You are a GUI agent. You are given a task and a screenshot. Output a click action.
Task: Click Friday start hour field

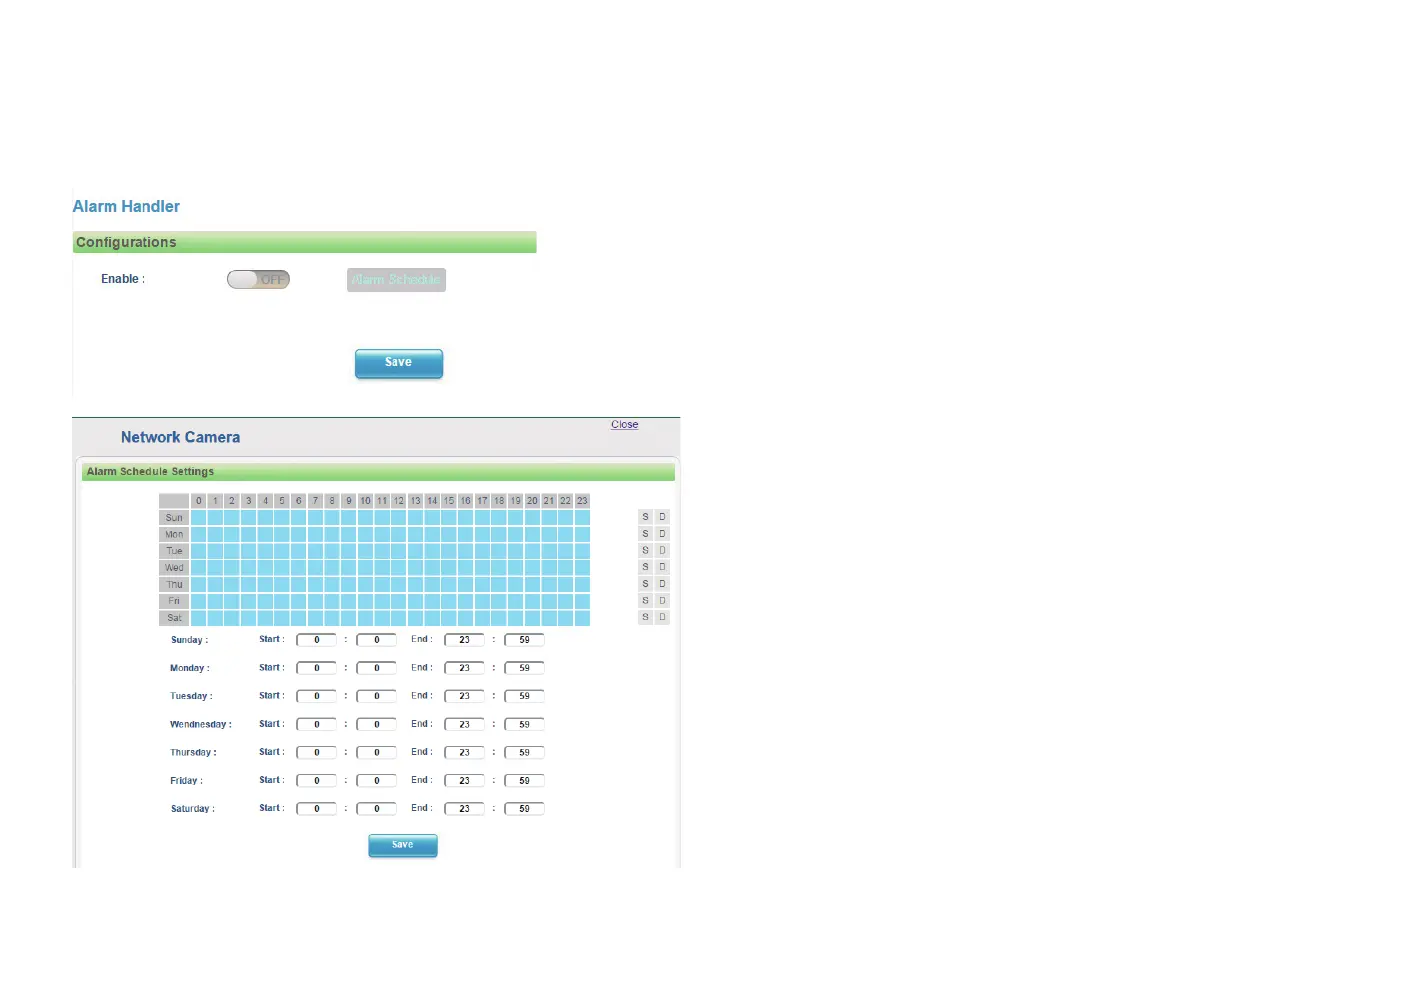(x=317, y=781)
